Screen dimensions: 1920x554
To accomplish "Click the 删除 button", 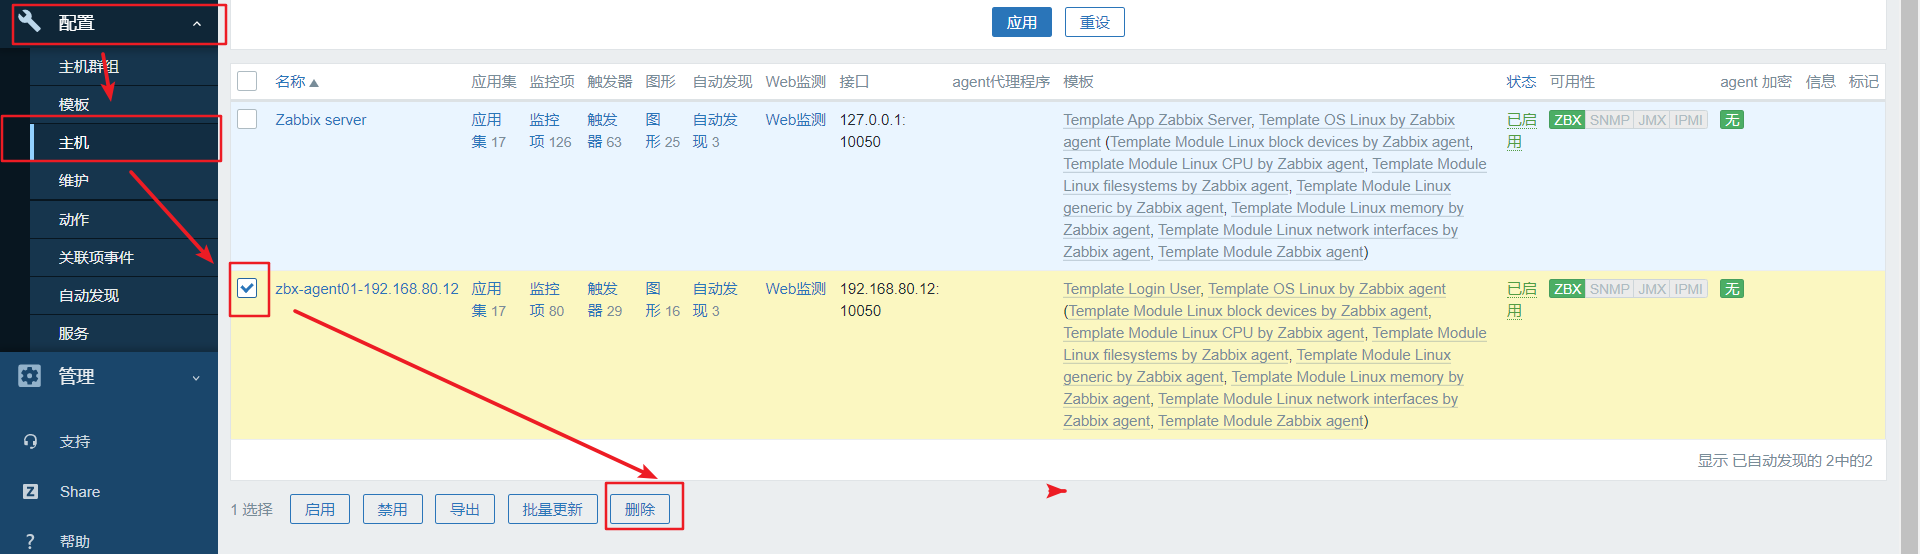I will point(640,509).
